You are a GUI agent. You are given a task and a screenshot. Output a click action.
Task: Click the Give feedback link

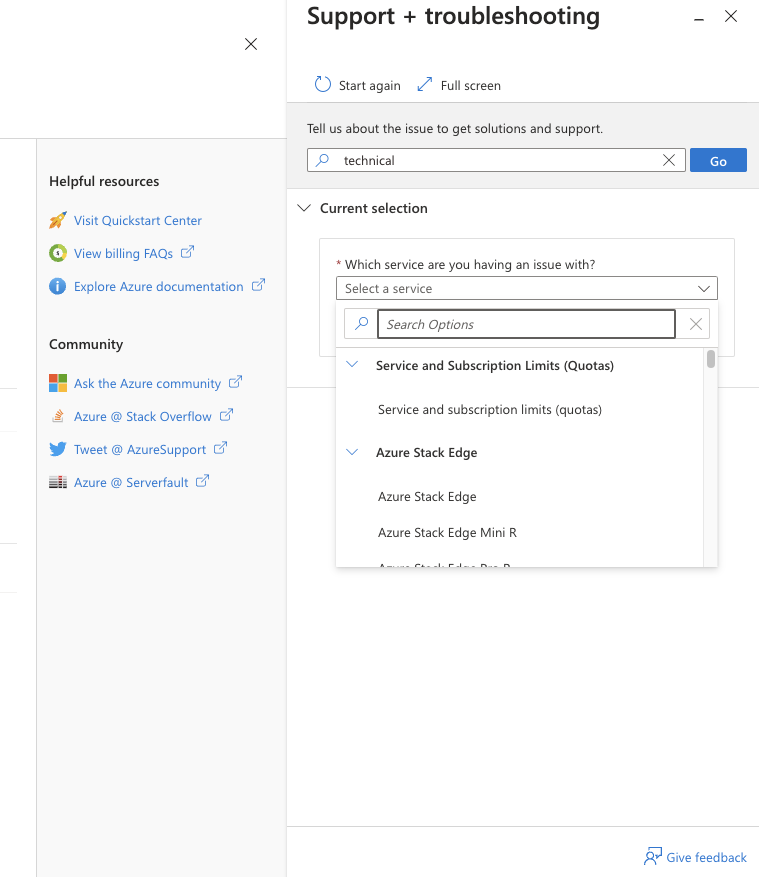click(x=706, y=857)
